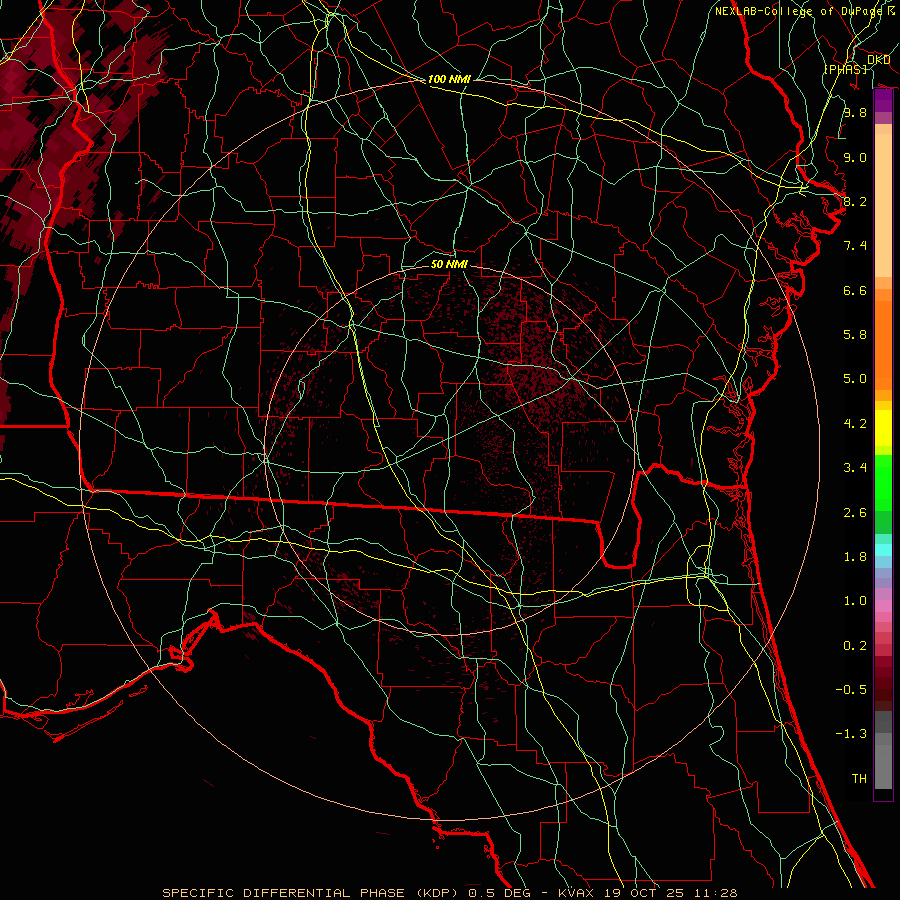Pick the yellow band of the color scale
900x900 pixels.
(x=883, y=428)
